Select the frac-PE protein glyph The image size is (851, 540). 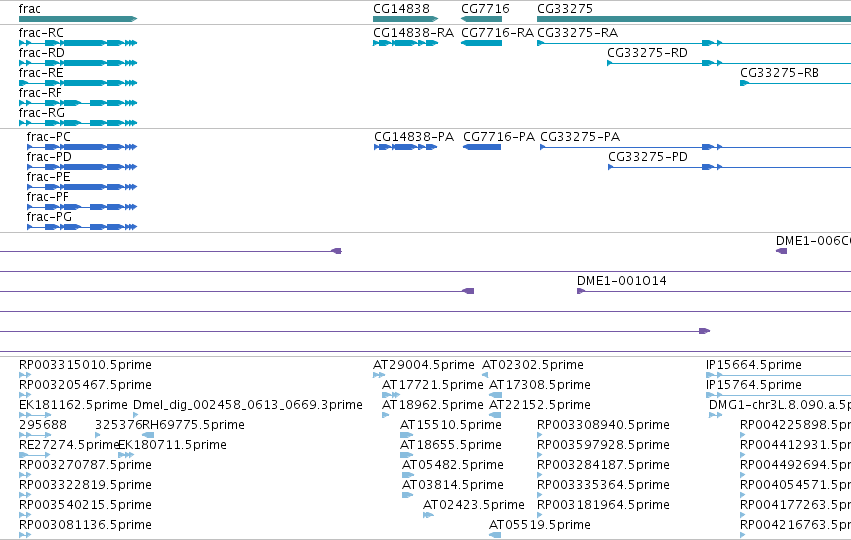pyautogui.click(x=82, y=187)
